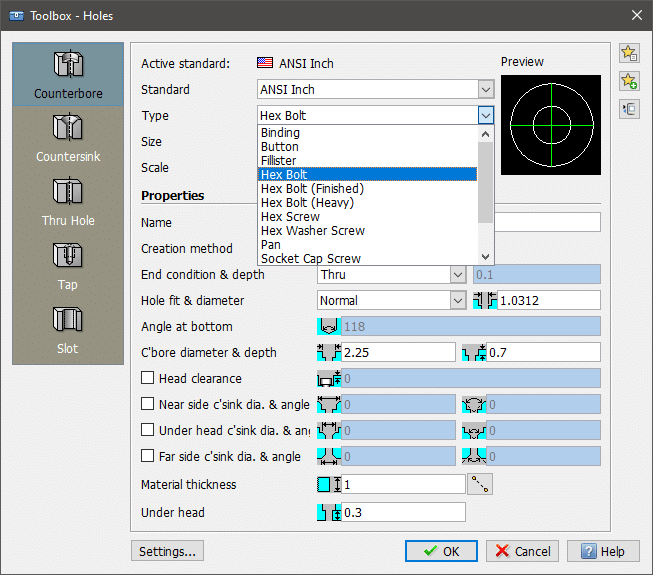The width and height of the screenshot is (653, 575).
Task: Click the top favorites star icon
Action: coord(629,53)
